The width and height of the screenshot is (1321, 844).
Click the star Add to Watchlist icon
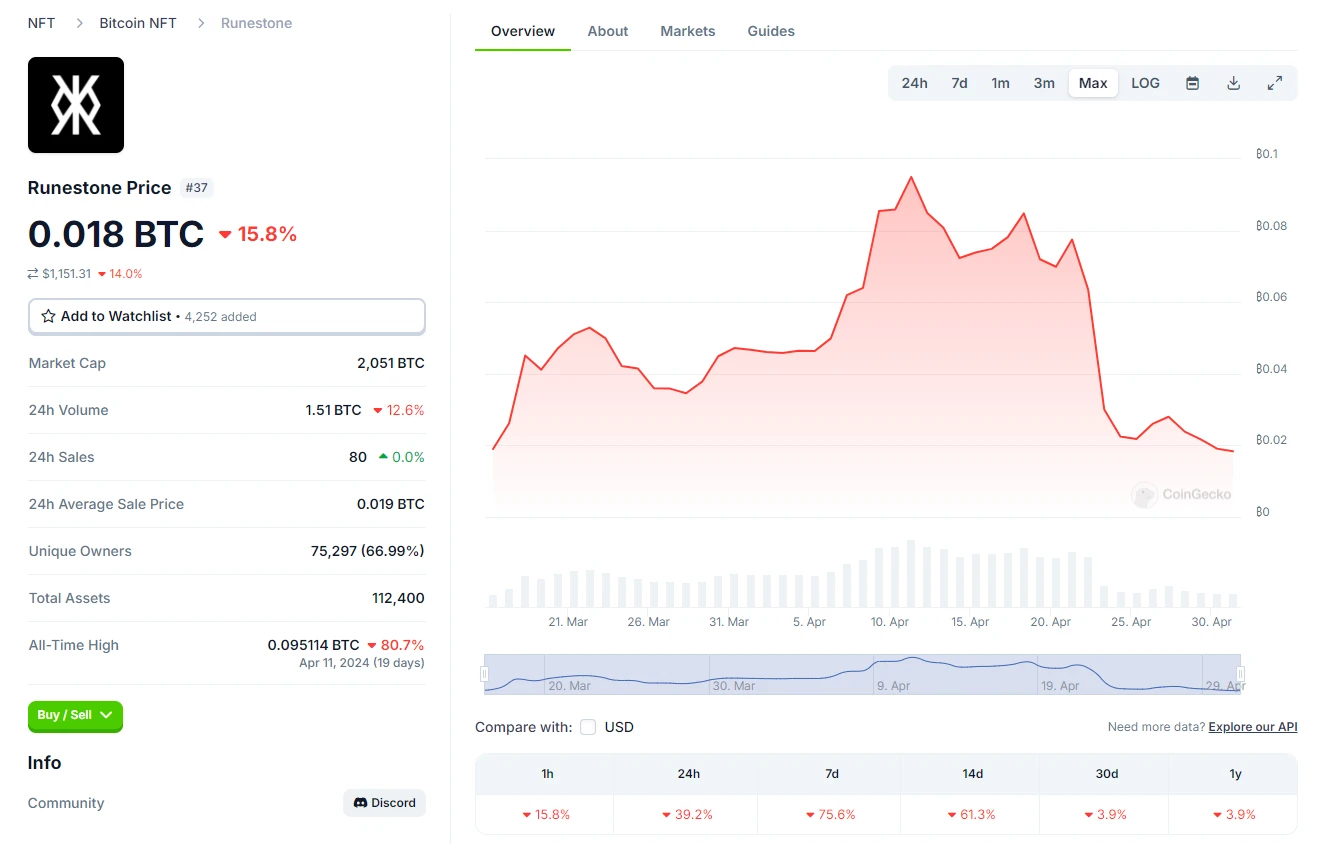(x=48, y=316)
